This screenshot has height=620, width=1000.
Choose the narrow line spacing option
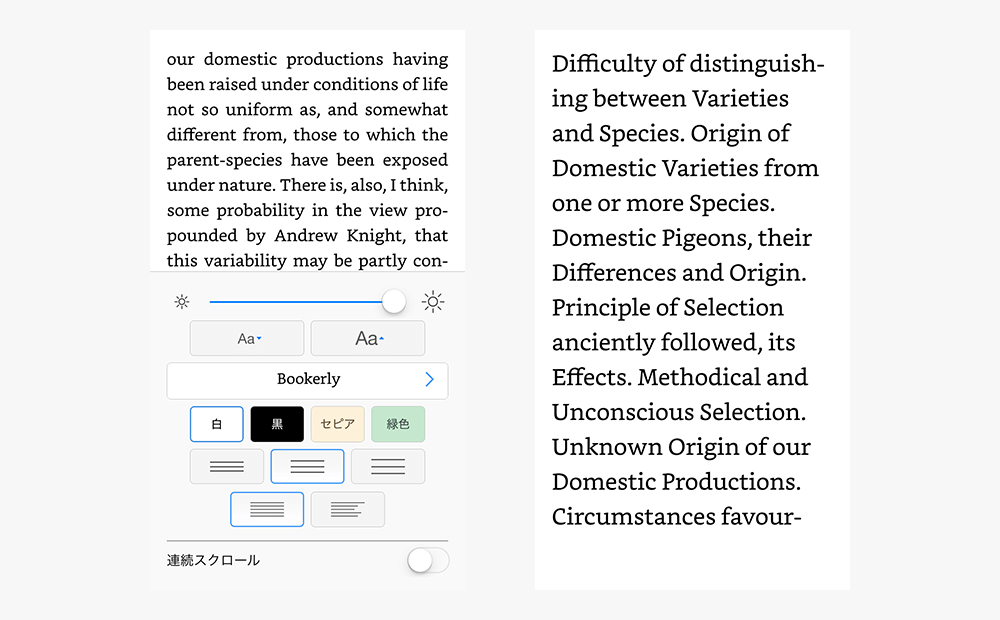click(226, 466)
